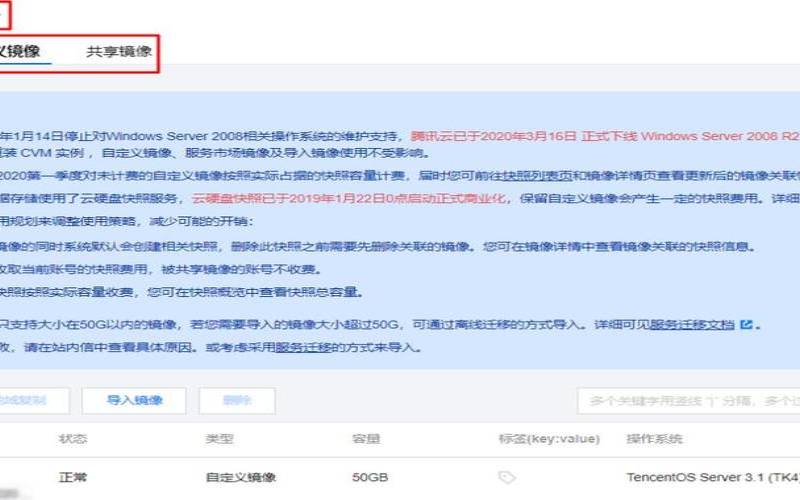The width and height of the screenshot is (800, 500).
Task: Click the external link icon after 服务迁移文档
Action: pyautogui.click(x=746, y=324)
